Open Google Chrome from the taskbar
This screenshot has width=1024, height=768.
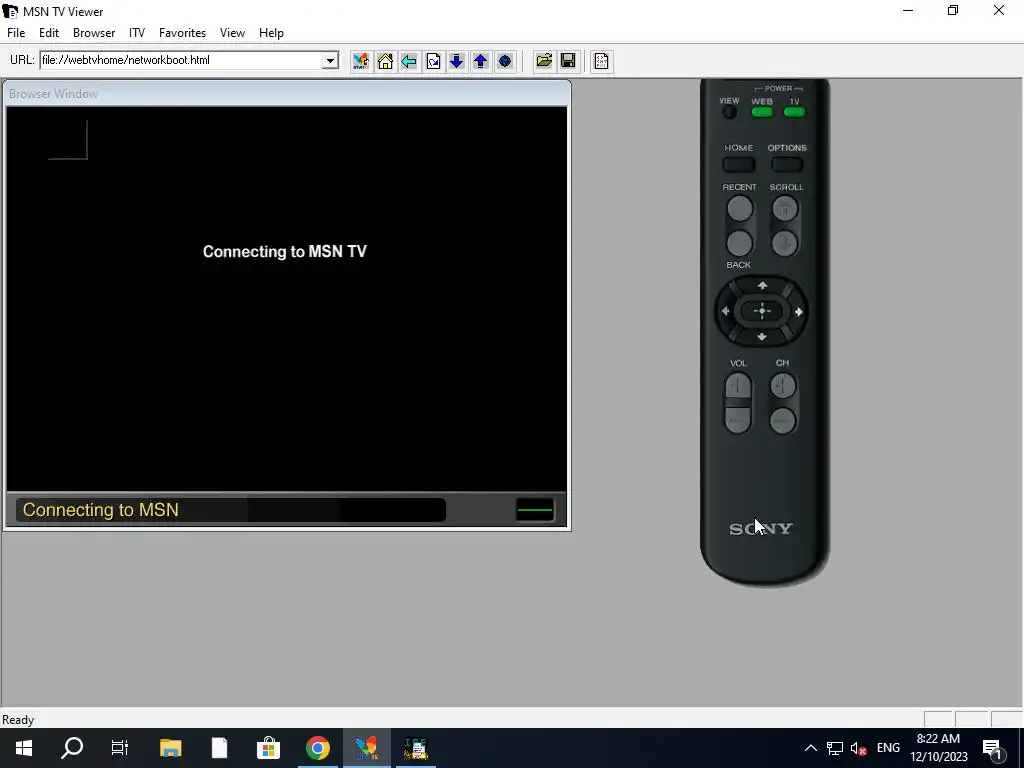(x=317, y=748)
